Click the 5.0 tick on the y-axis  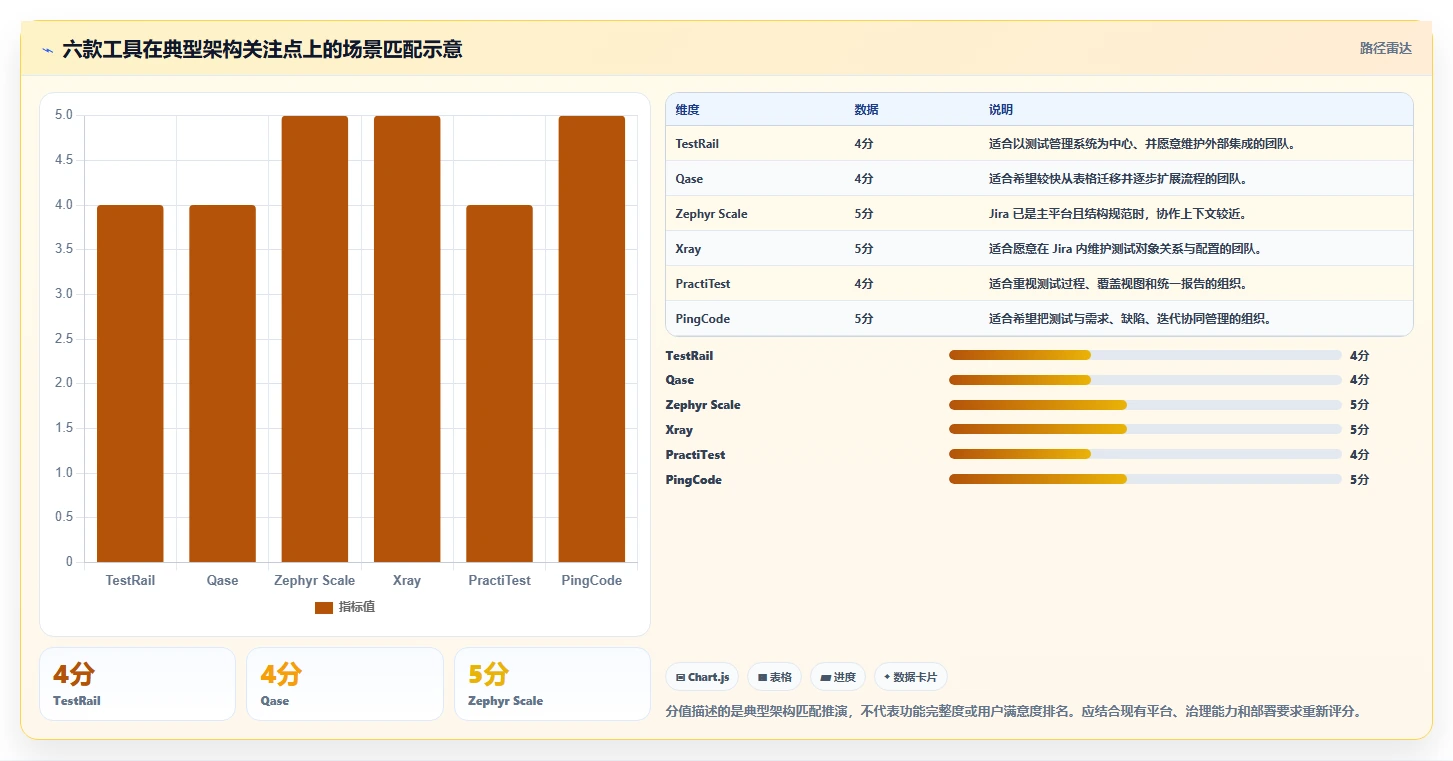click(63, 115)
